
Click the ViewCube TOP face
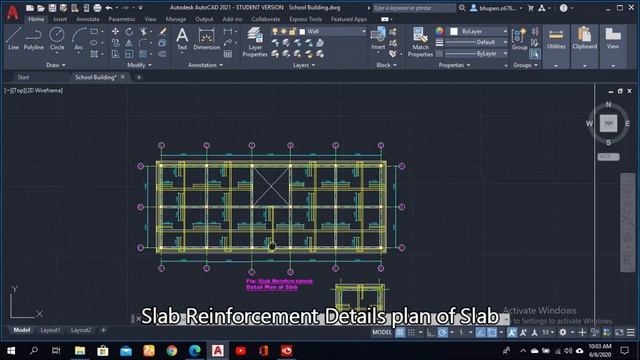tap(608, 123)
